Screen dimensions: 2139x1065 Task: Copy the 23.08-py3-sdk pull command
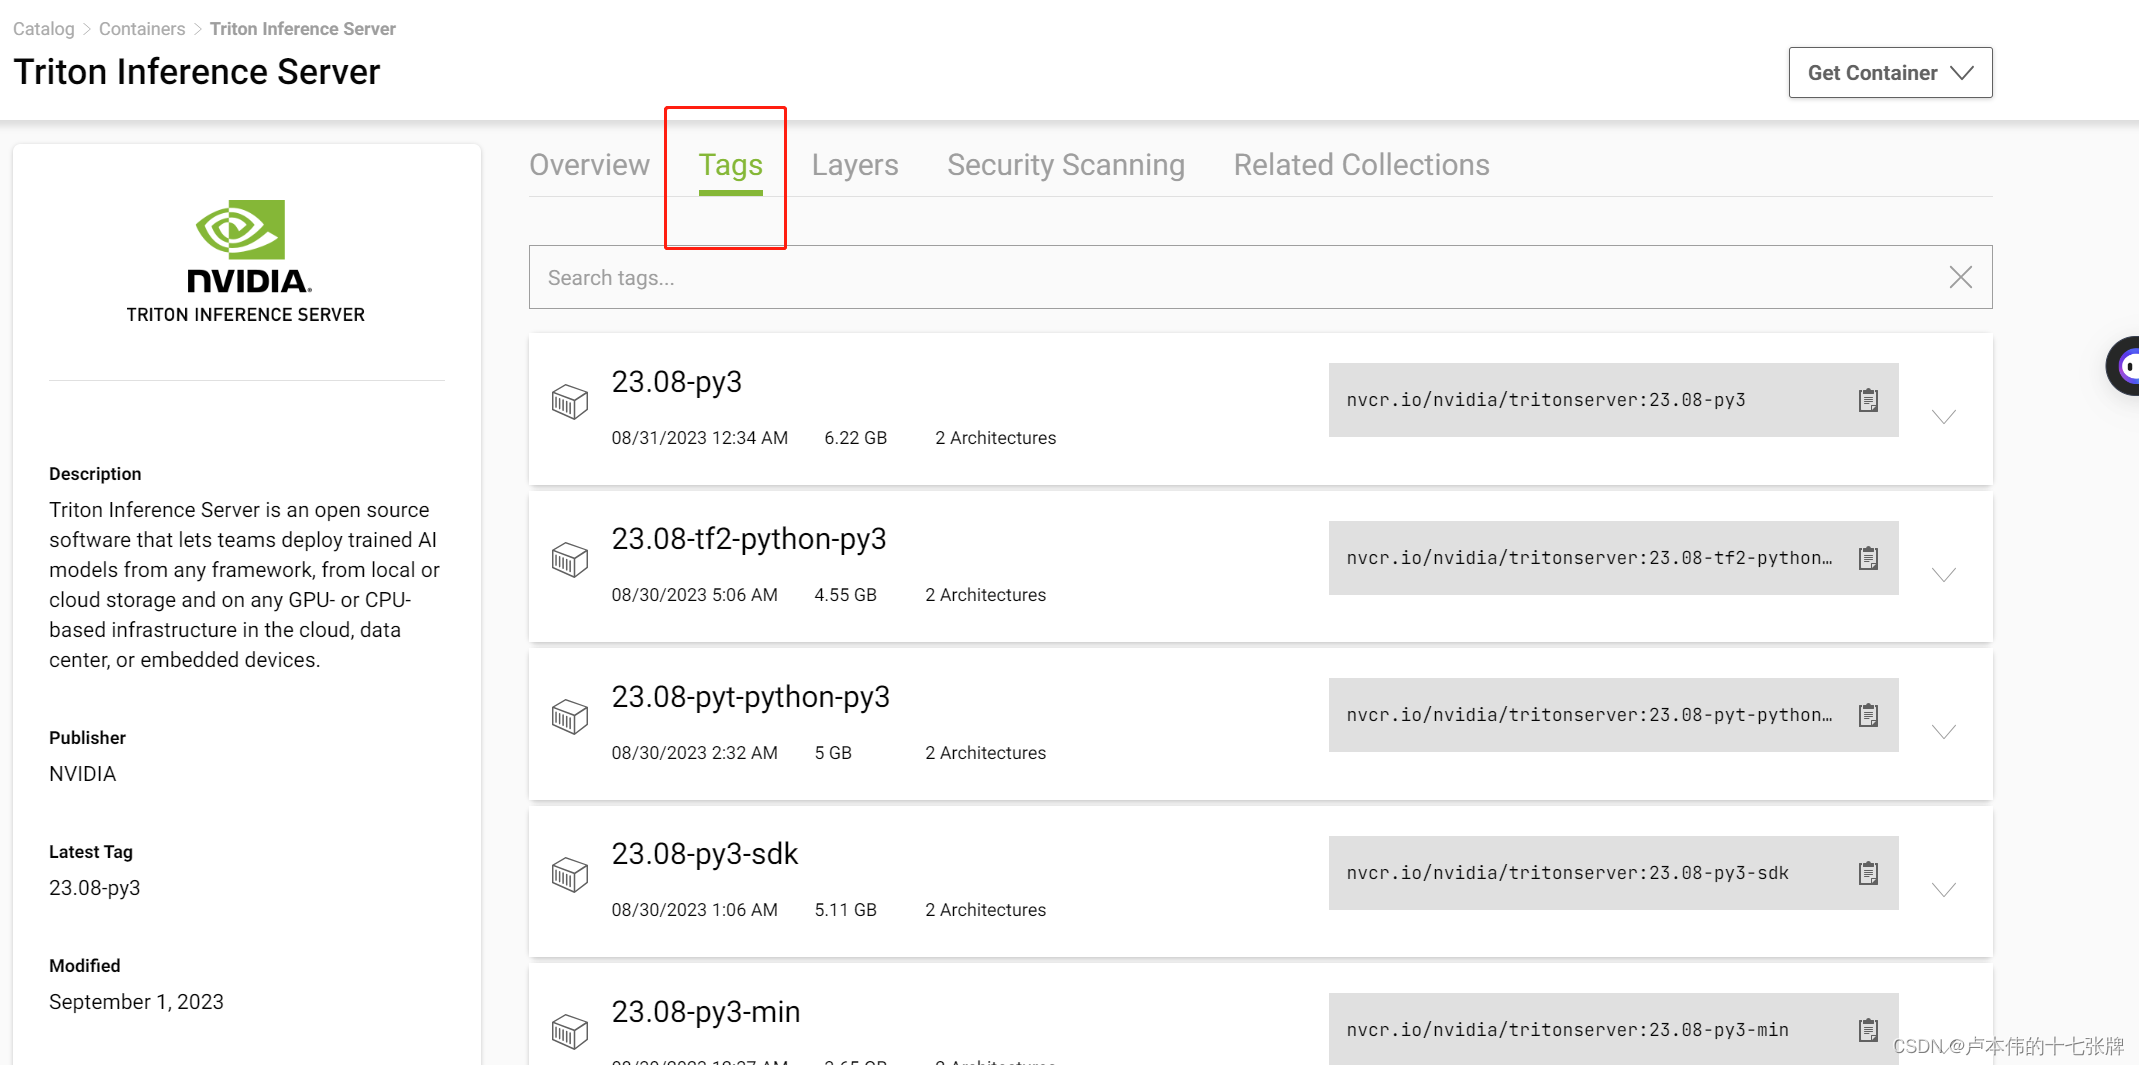tap(1868, 873)
